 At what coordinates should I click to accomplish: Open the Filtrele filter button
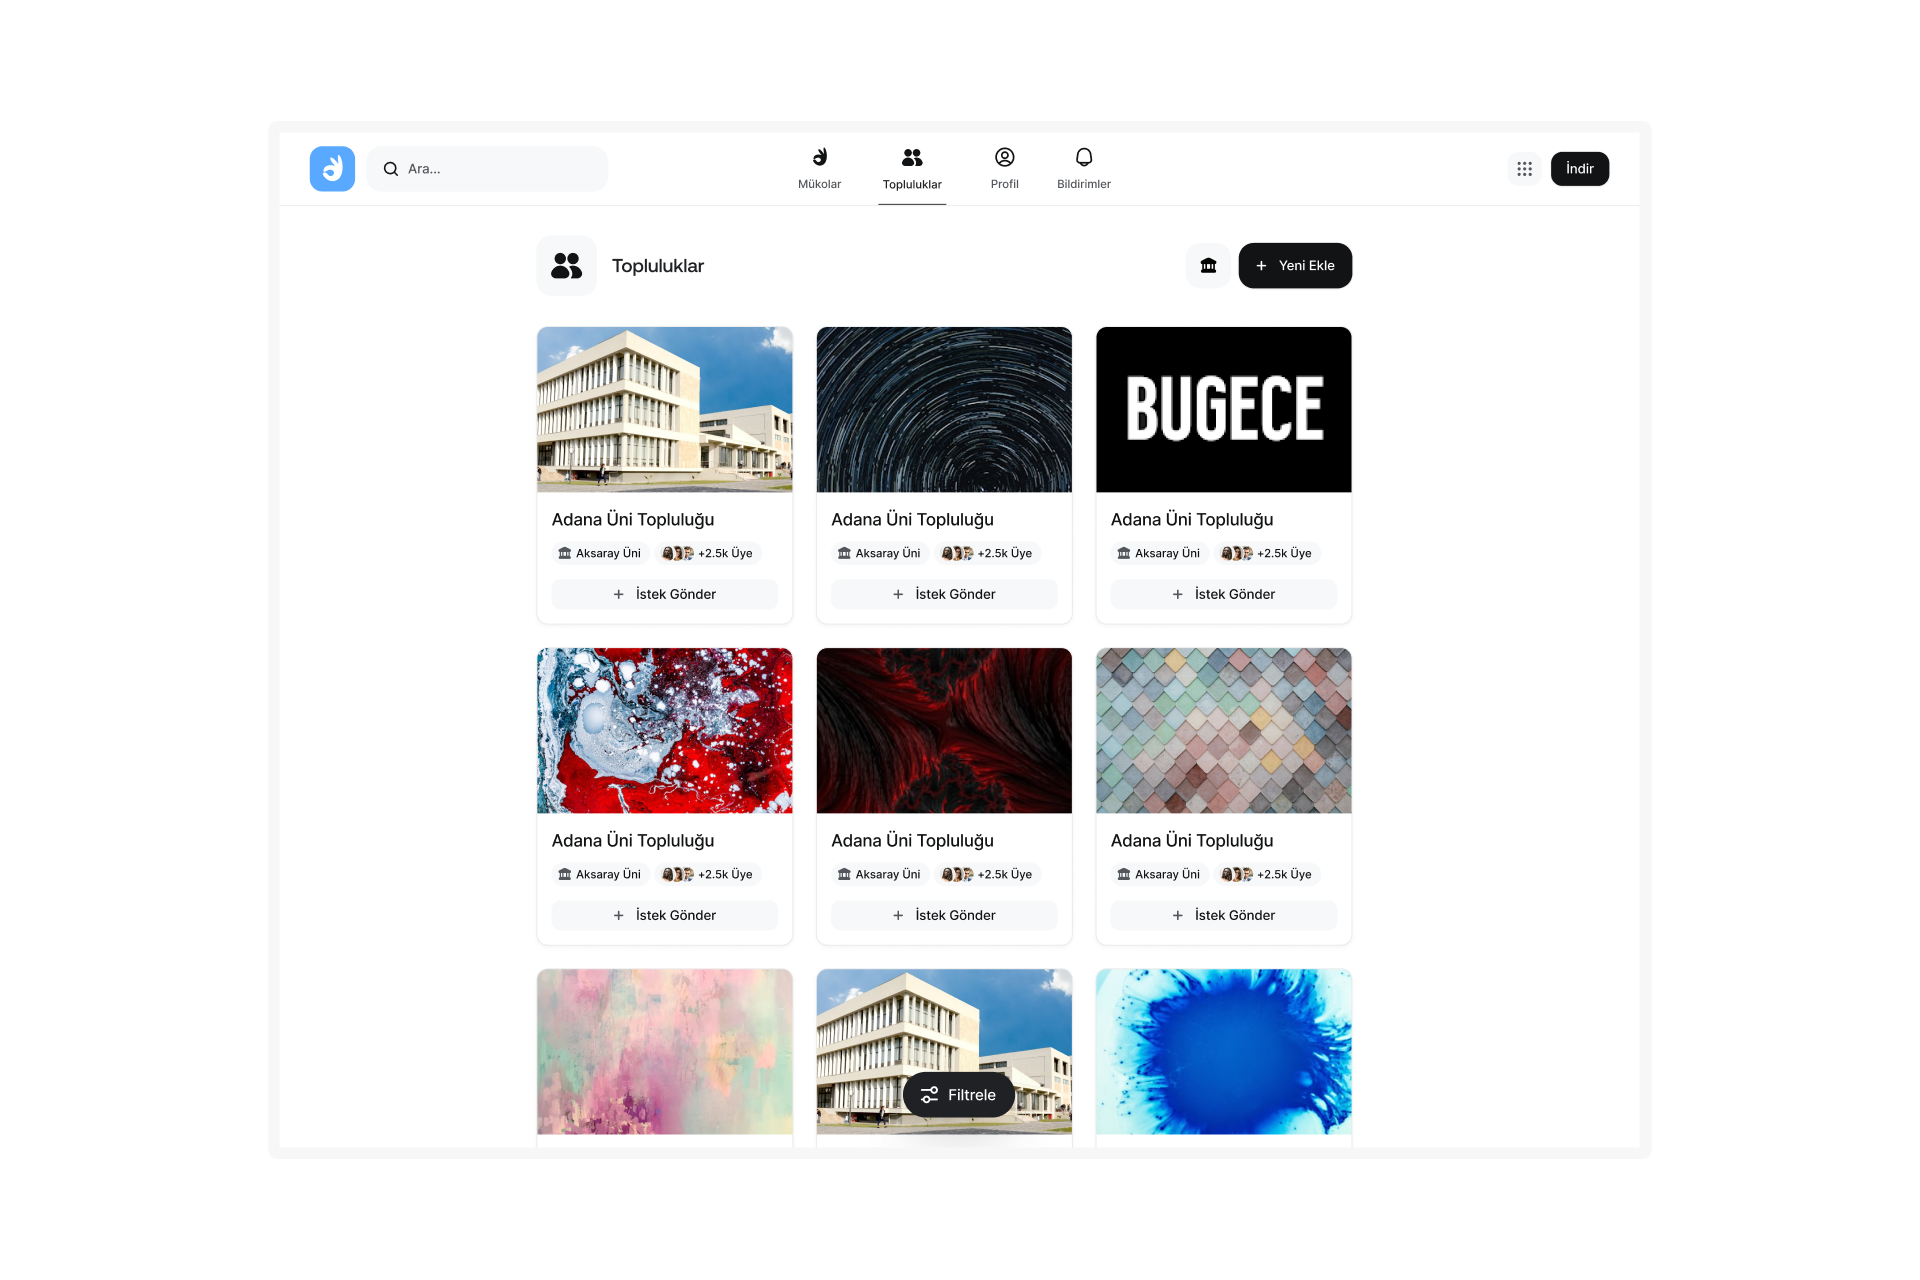pos(958,1095)
